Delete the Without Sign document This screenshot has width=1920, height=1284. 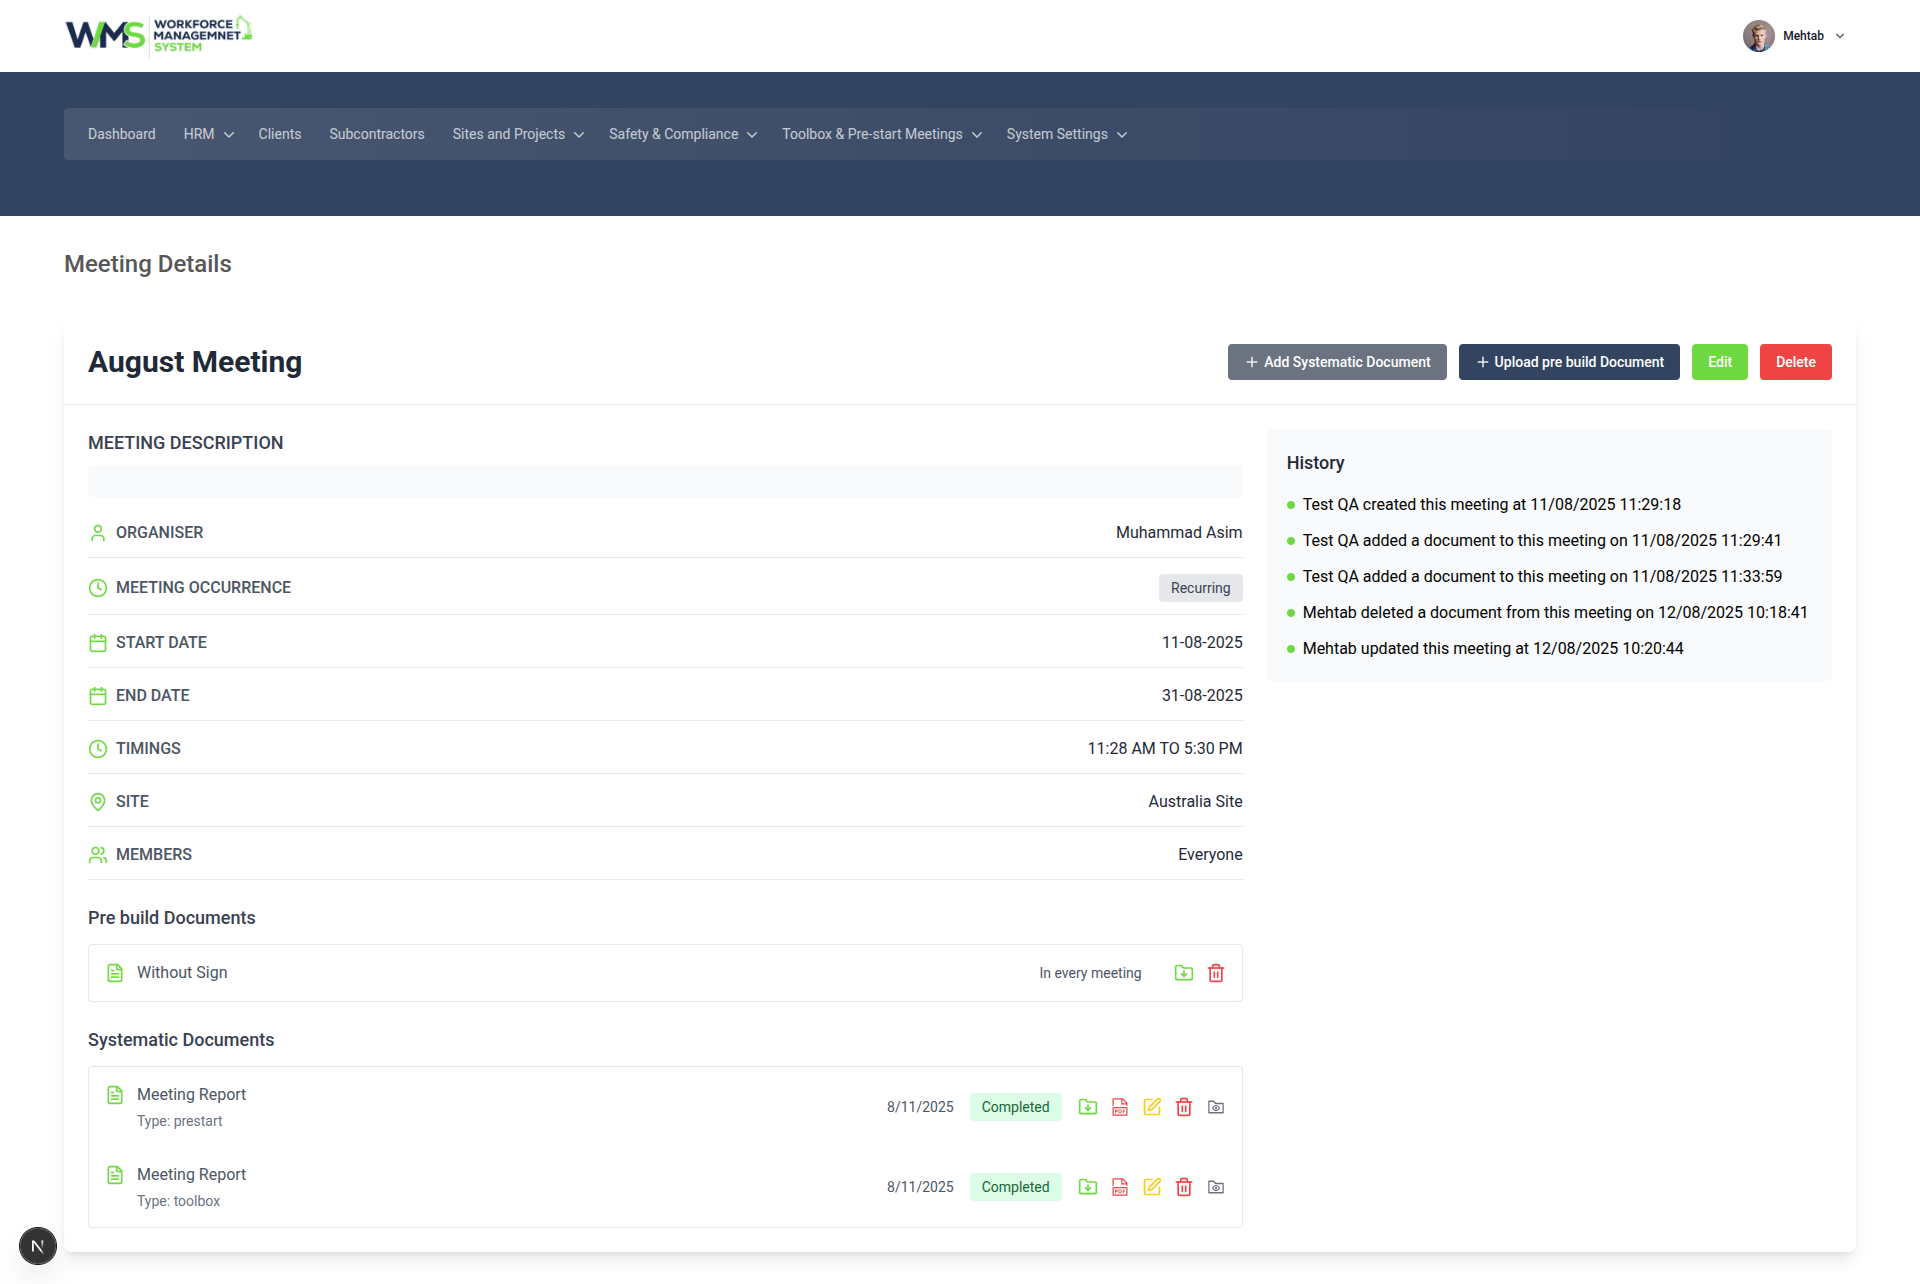[1216, 973]
